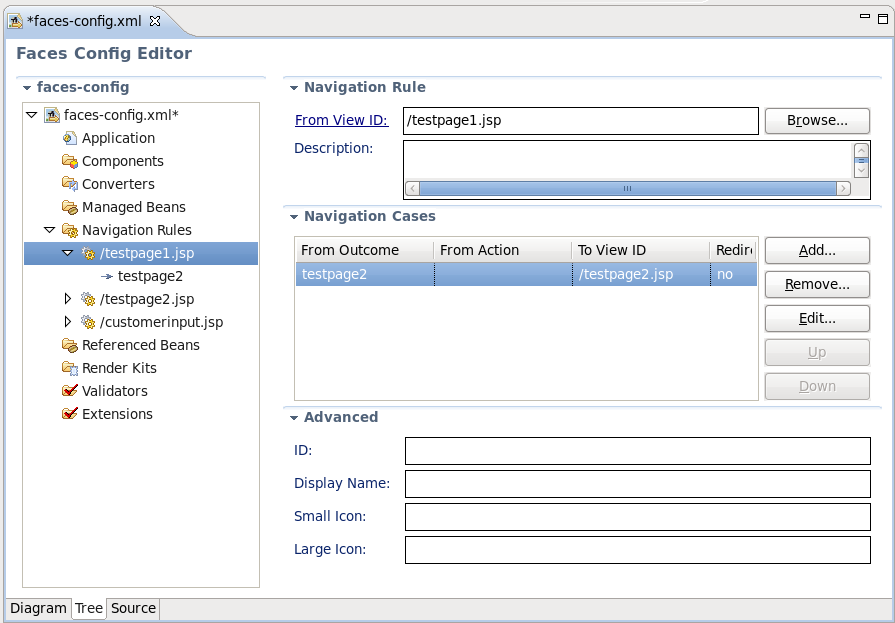Click the Extensions node icon

point(68,414)
